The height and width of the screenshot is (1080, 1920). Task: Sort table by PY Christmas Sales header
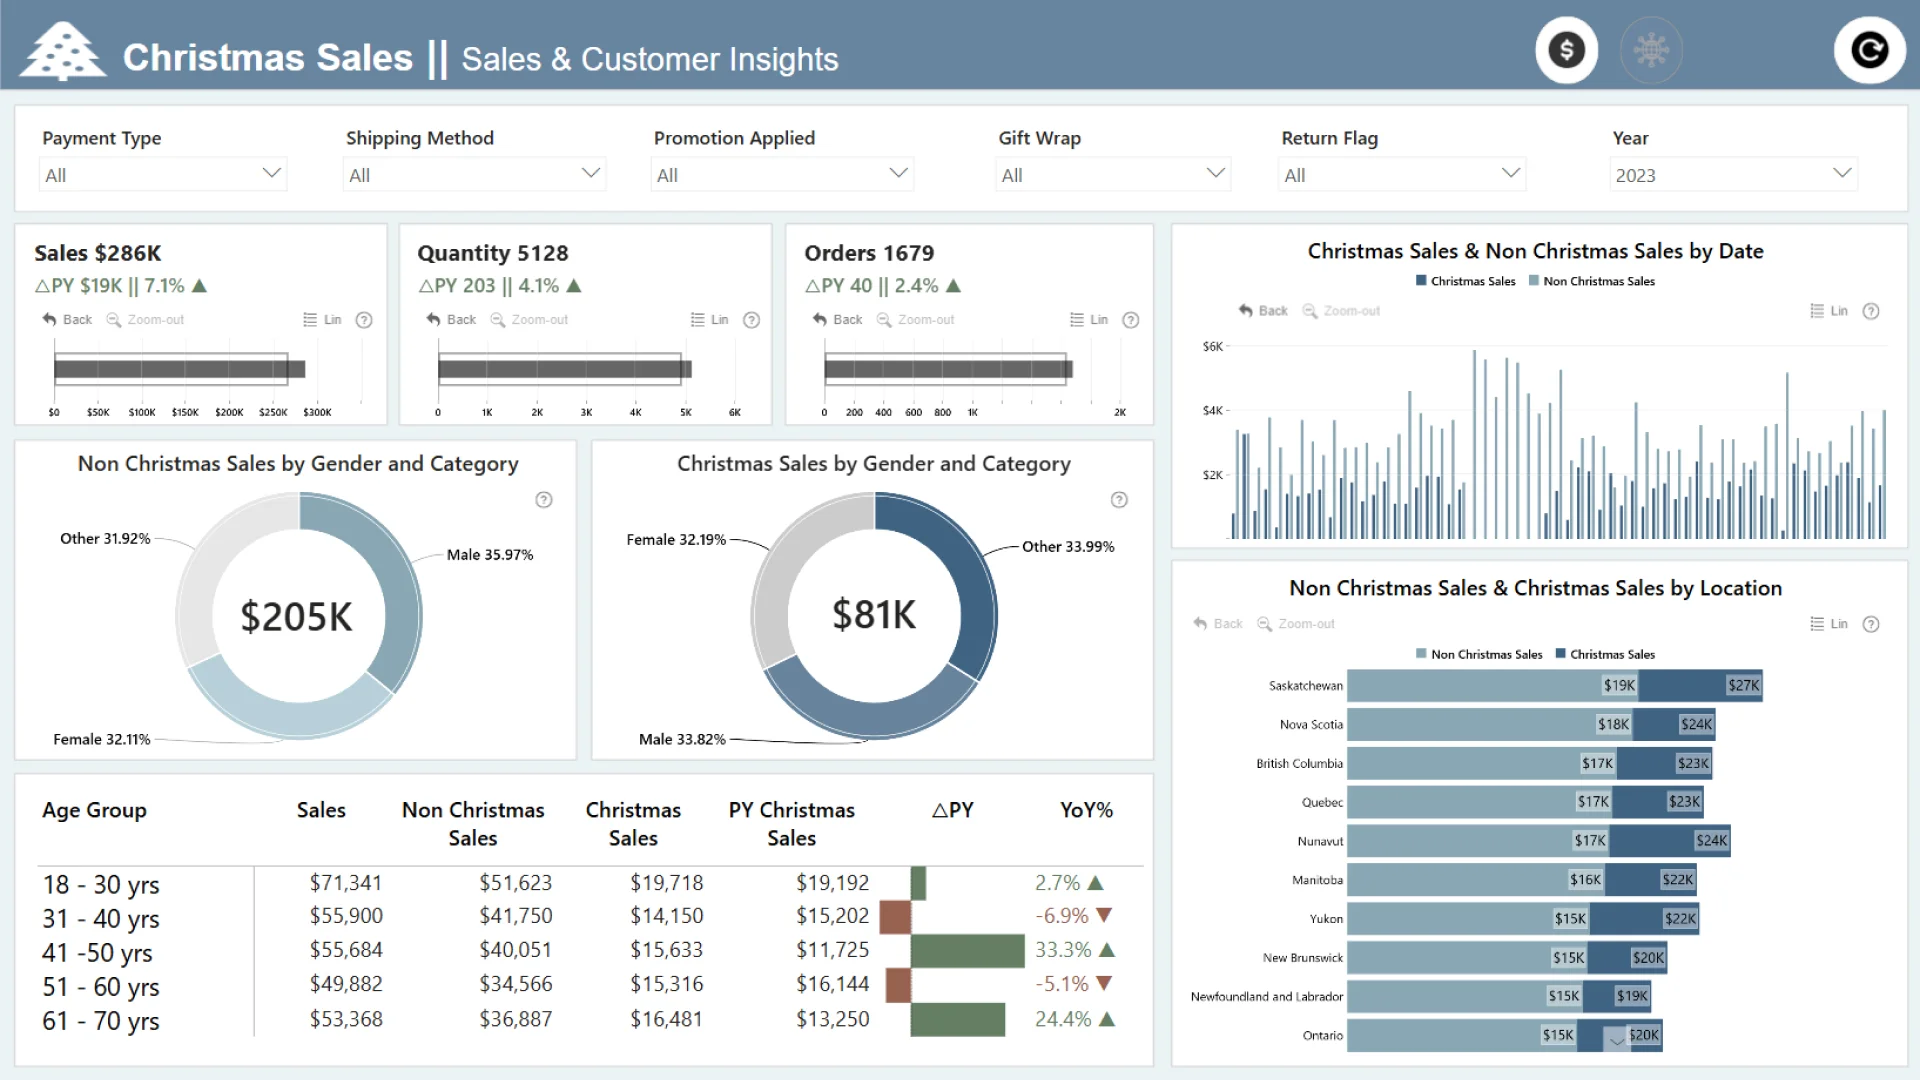[x=791, y=824]
